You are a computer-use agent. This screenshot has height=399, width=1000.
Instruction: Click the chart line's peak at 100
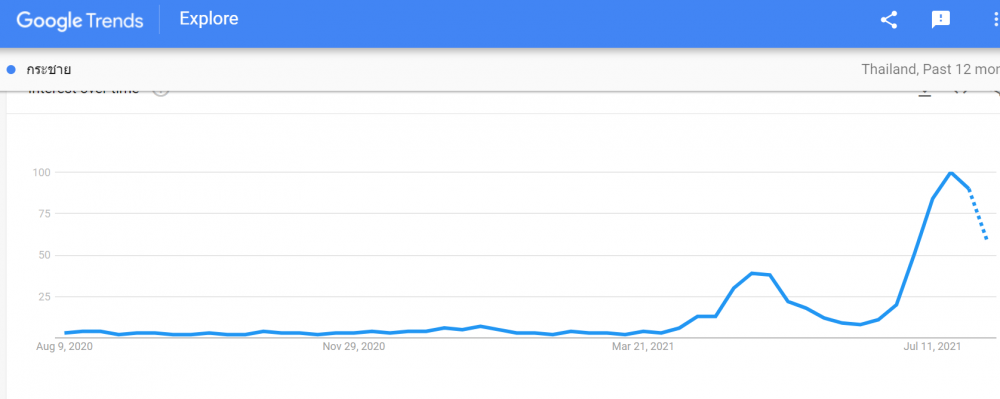(x=950, y=172)
